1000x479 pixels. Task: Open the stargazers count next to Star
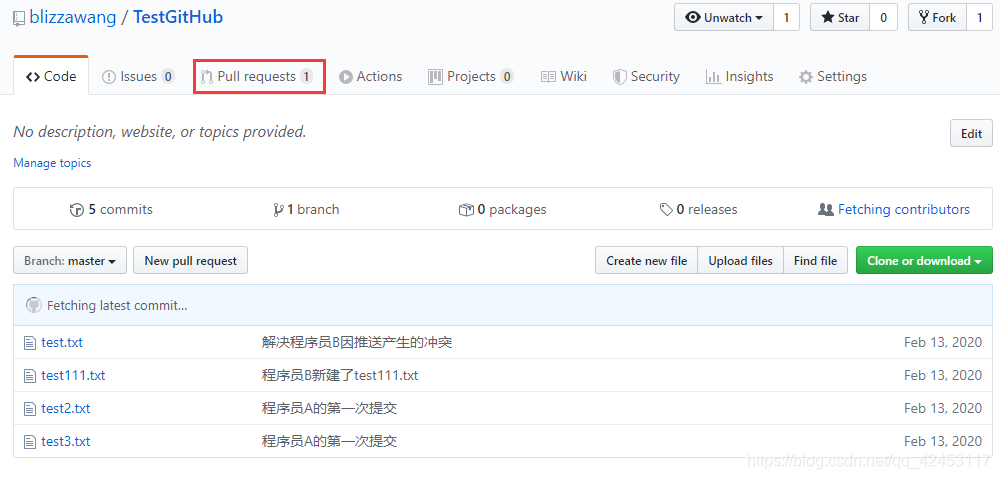883,17
